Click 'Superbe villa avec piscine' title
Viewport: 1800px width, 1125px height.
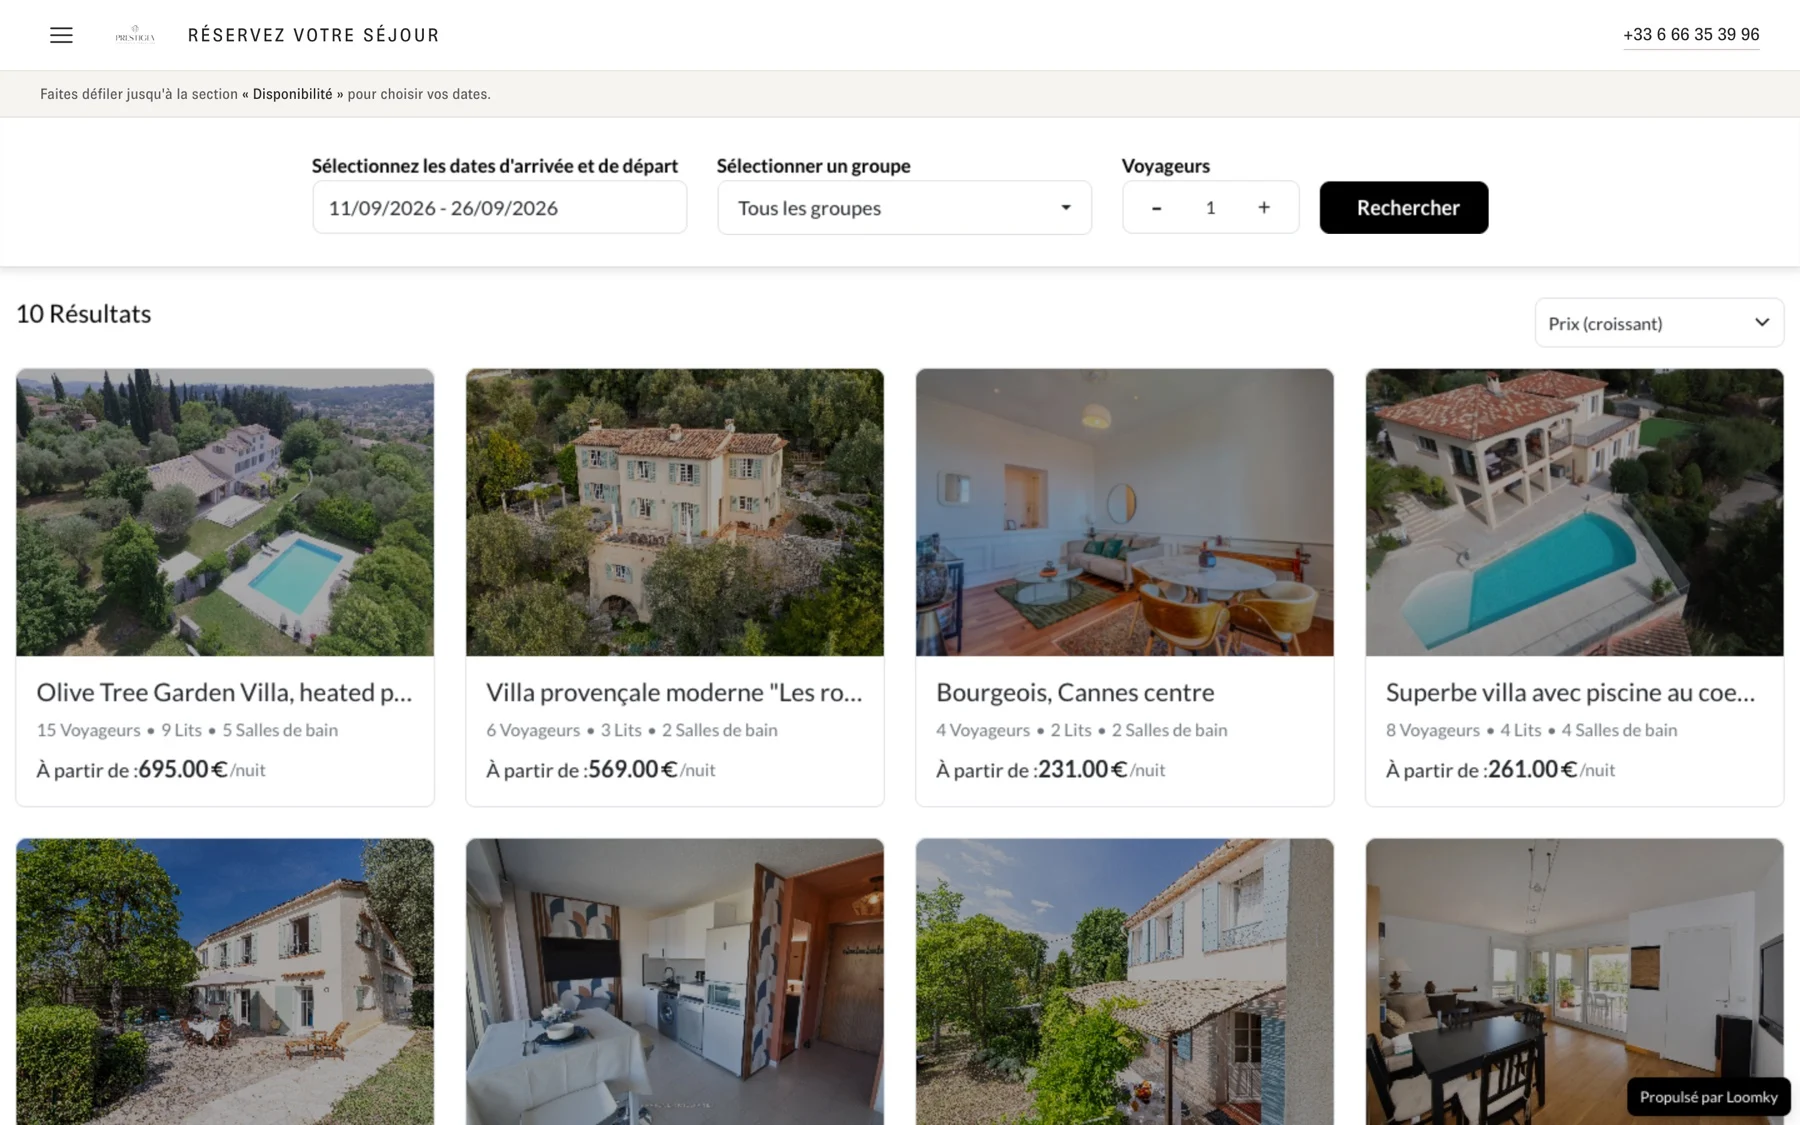click(x=1570, y=692)
